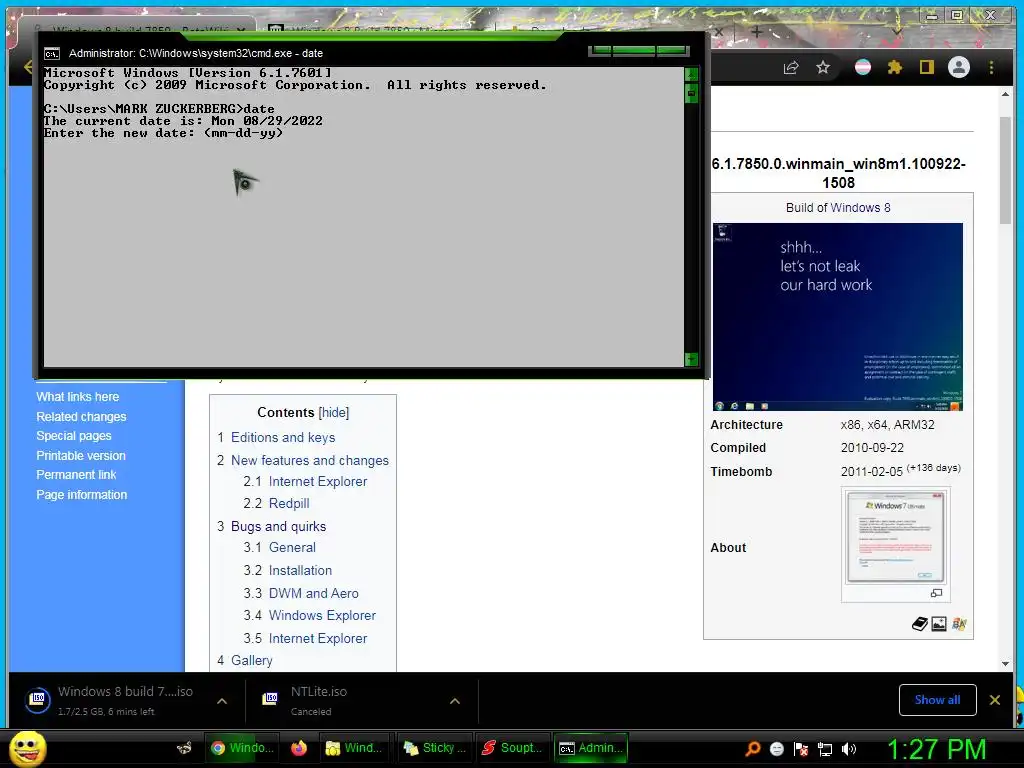This screenshot has width=1024, height=768.
Task: Open the Chrome profile avatar
Action: (x=959, y=67)
